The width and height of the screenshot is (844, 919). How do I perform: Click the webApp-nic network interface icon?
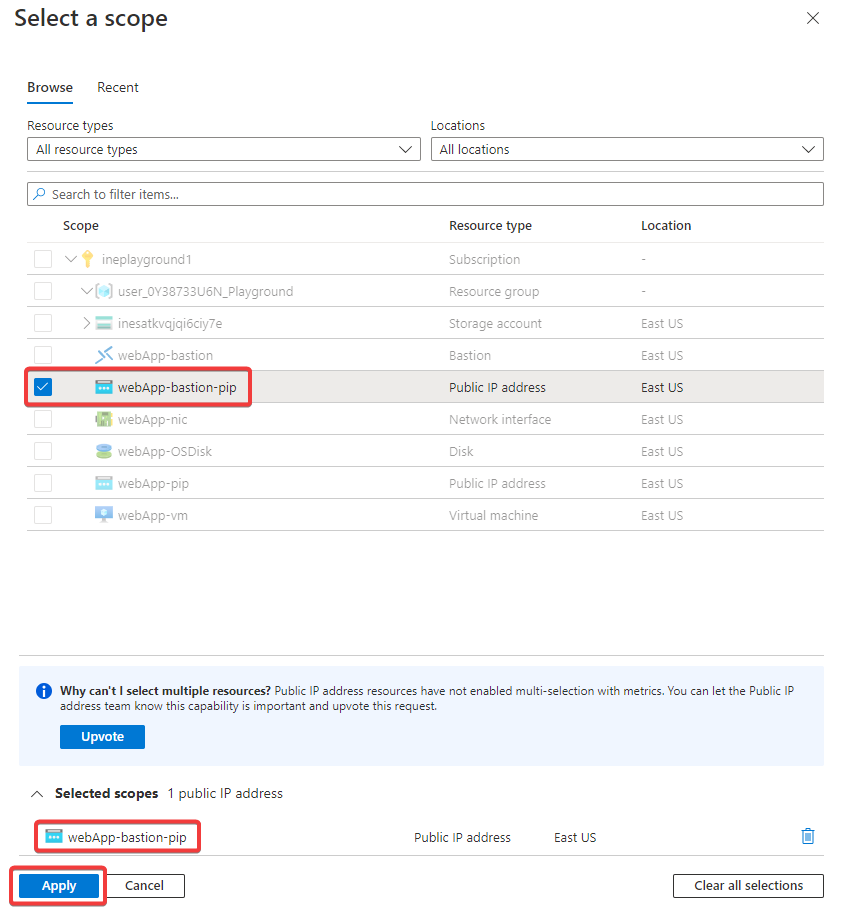pyautogui.click(x=104, y=419)
